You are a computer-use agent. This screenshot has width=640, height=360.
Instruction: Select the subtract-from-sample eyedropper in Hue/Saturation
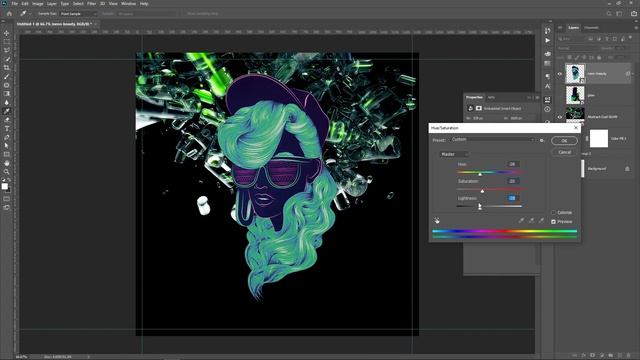[x=541, y=220]
